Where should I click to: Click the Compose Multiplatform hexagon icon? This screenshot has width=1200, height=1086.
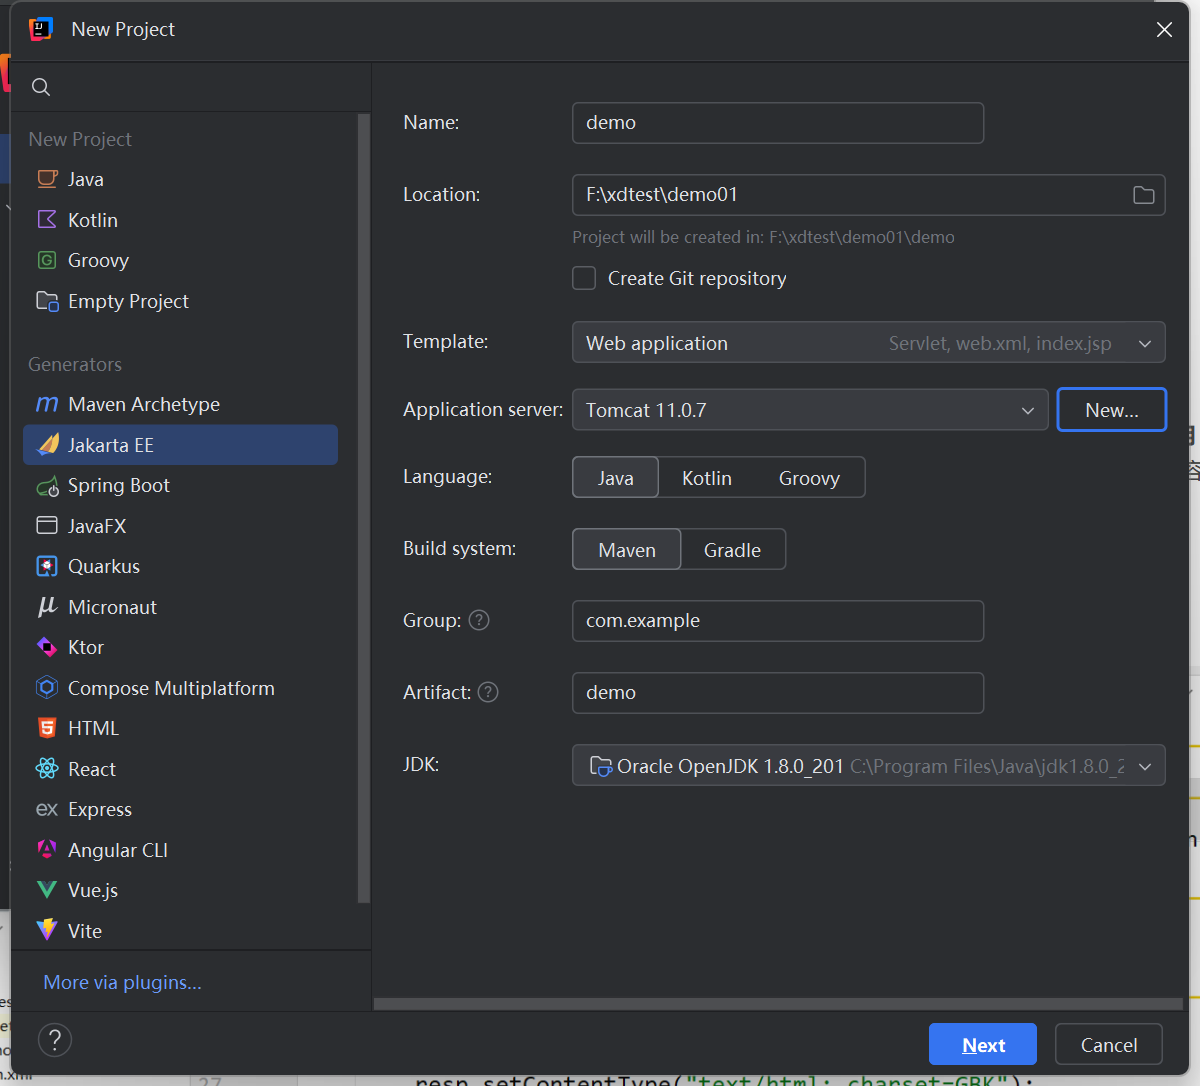(x=47, y=688)
